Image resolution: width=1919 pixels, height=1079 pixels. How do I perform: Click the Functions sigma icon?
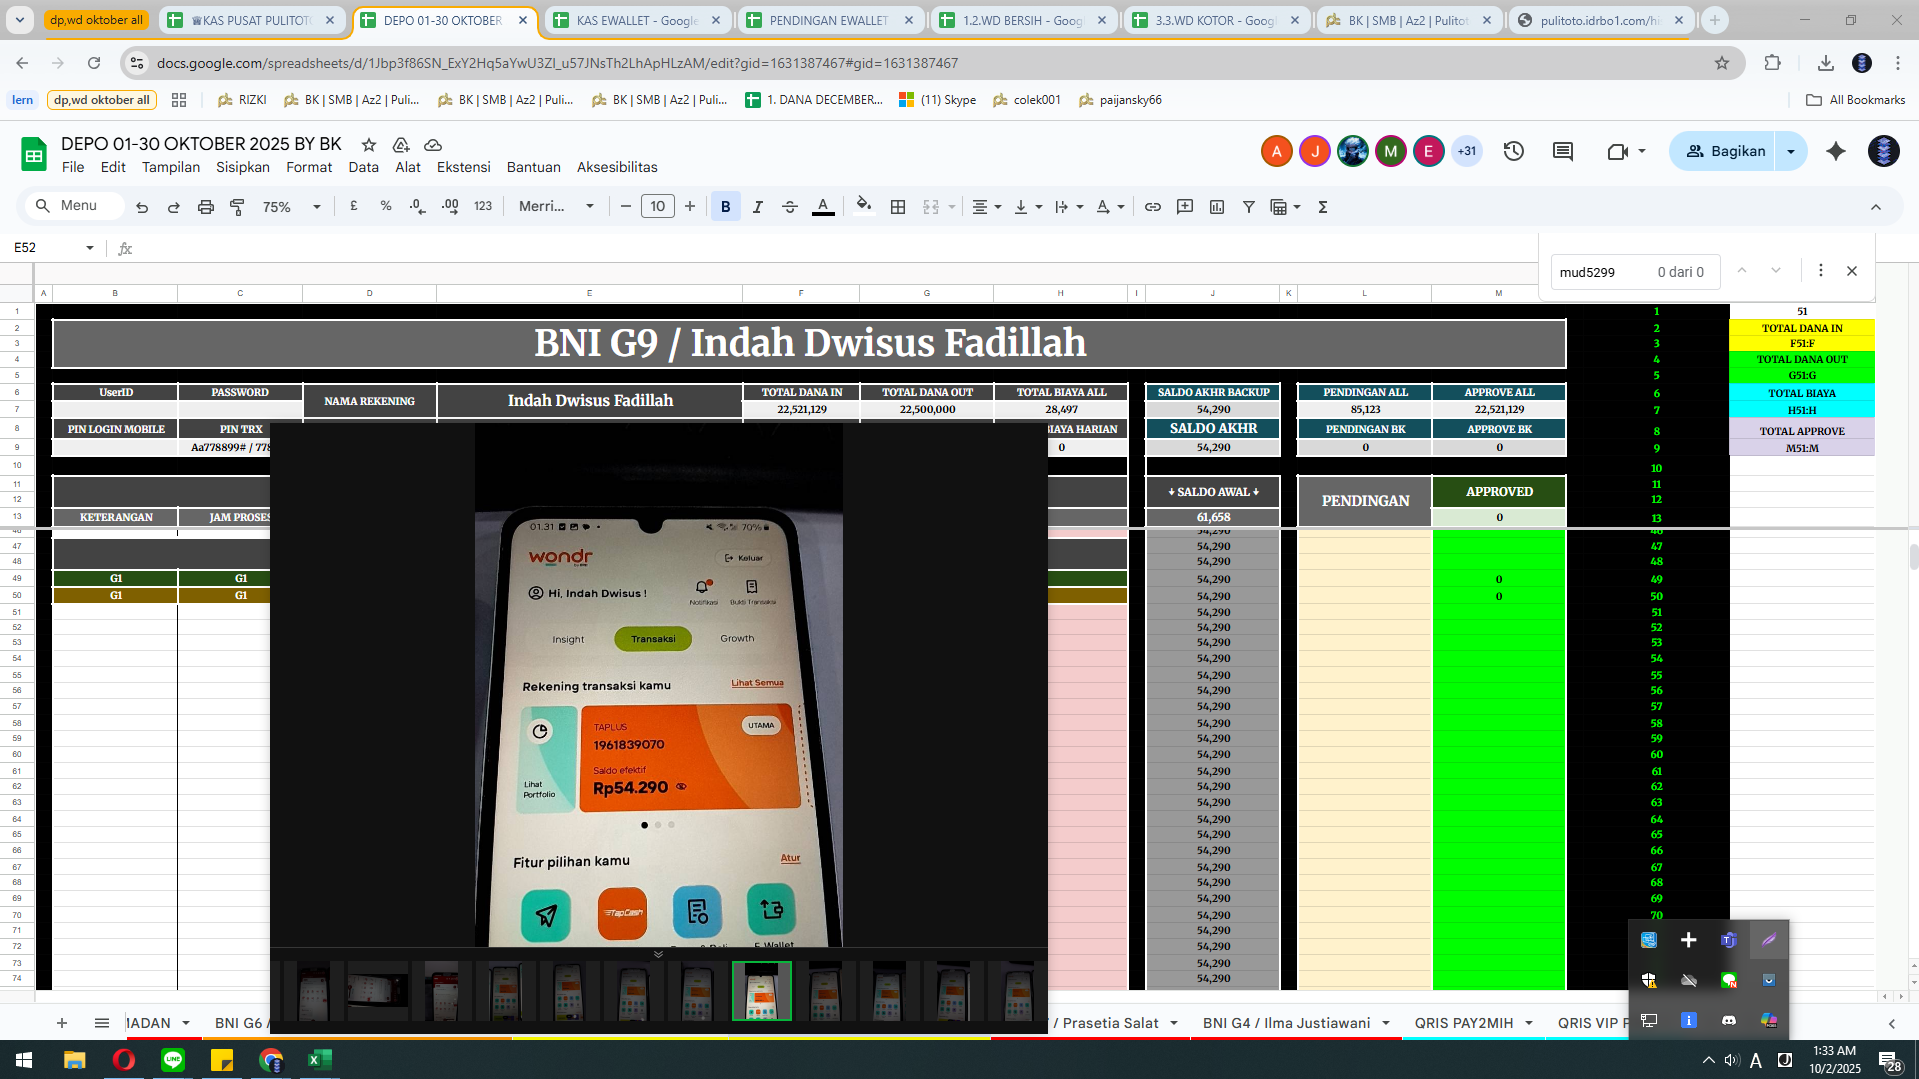tap(1323, 207)
